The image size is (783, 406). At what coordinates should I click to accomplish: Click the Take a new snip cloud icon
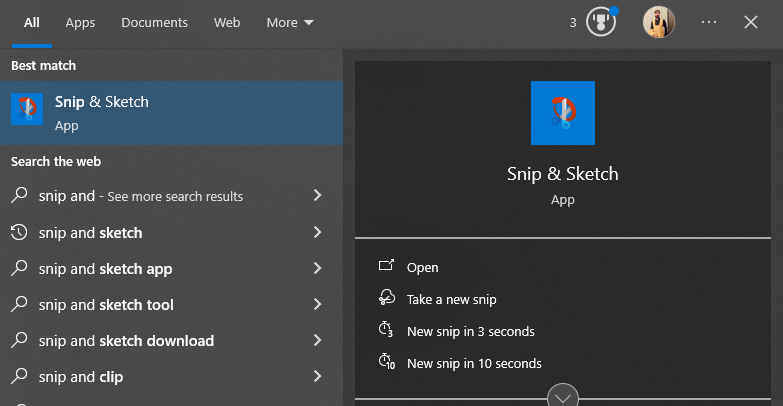[x=387, y=298]
